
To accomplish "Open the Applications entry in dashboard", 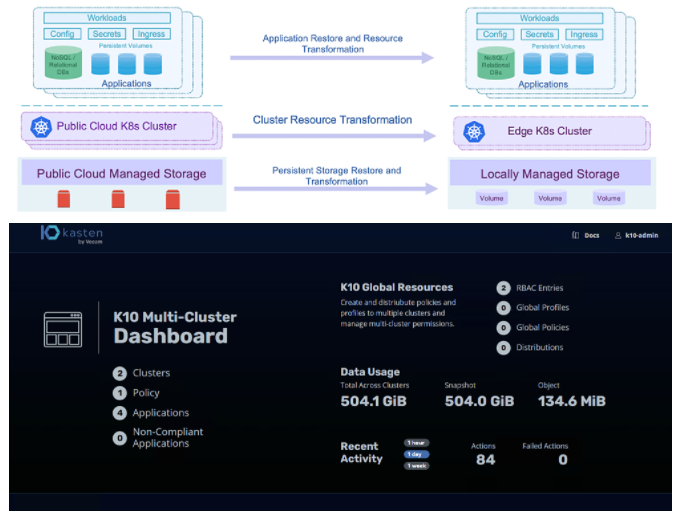I will (x=160, y=413).
